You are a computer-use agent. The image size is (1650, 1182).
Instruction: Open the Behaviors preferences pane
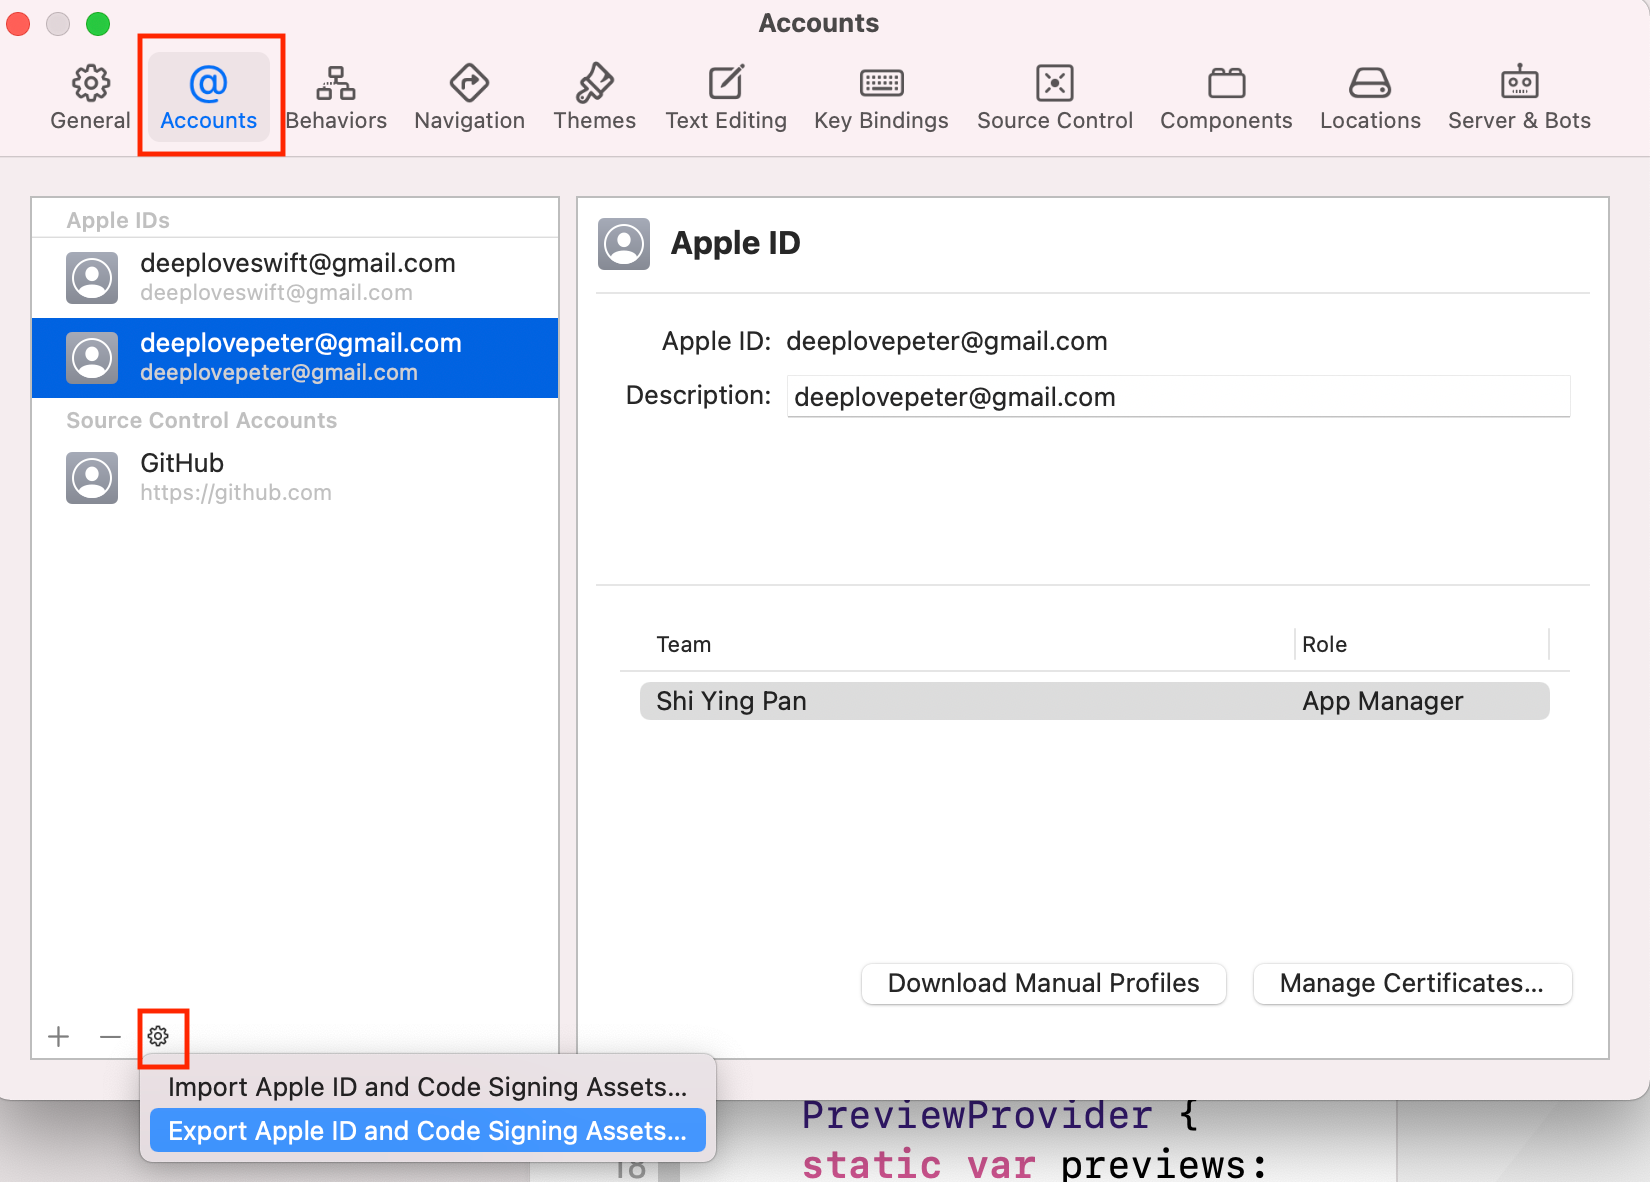pos(336,98)
